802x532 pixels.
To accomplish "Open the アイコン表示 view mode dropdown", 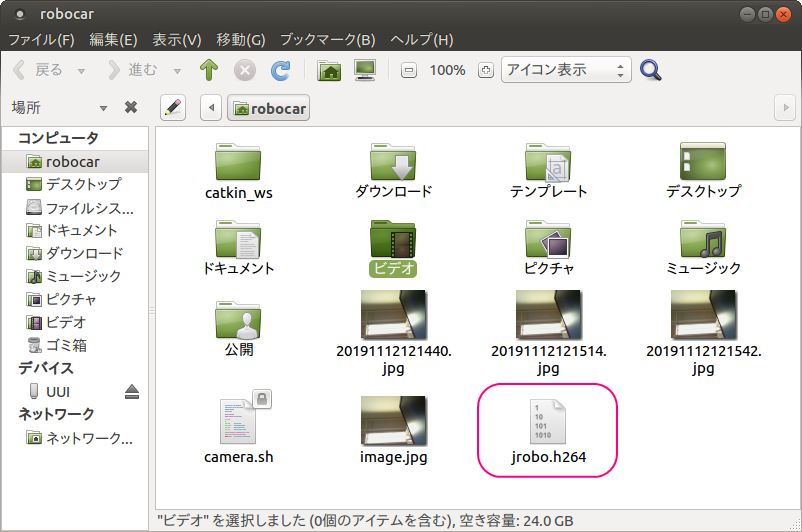I will [566, 70].
